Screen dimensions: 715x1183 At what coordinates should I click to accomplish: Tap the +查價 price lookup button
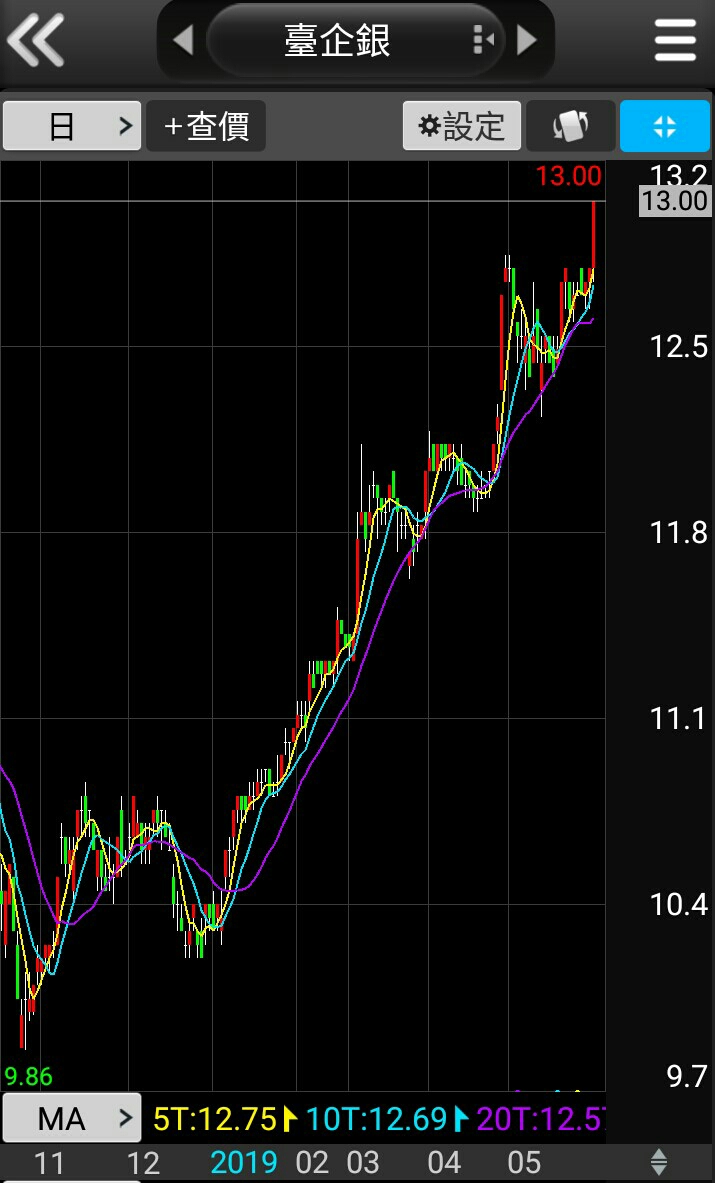[206, 126]
